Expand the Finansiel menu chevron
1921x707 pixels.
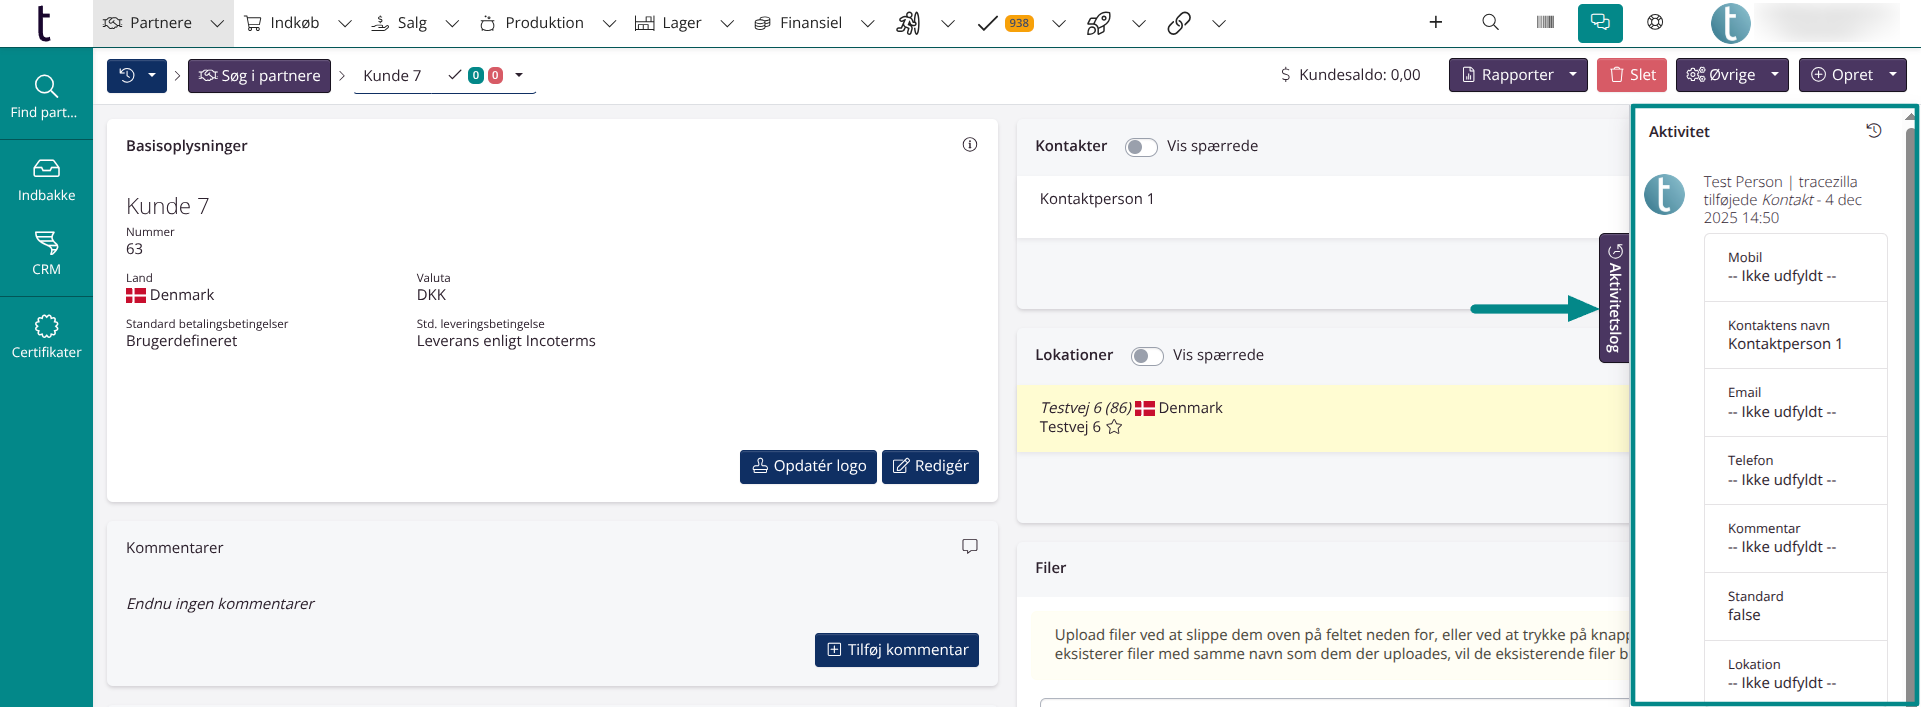[868, 23]
